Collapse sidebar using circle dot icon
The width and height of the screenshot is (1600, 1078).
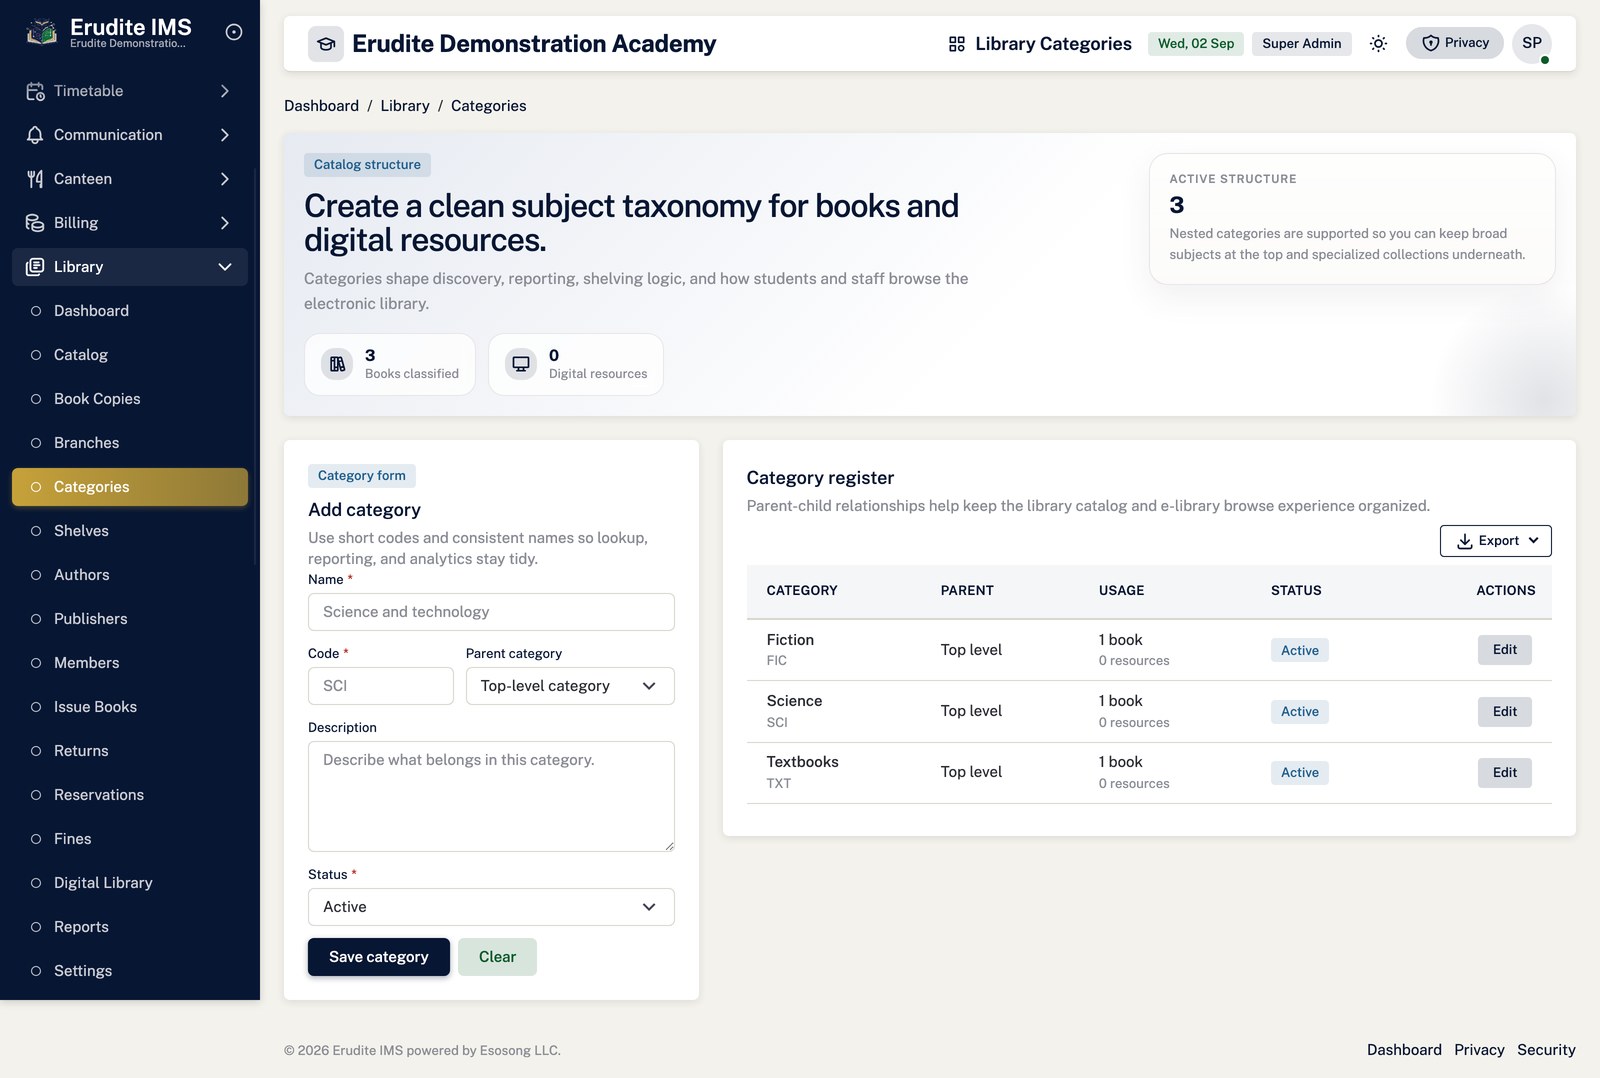click(x=234, y=32)
